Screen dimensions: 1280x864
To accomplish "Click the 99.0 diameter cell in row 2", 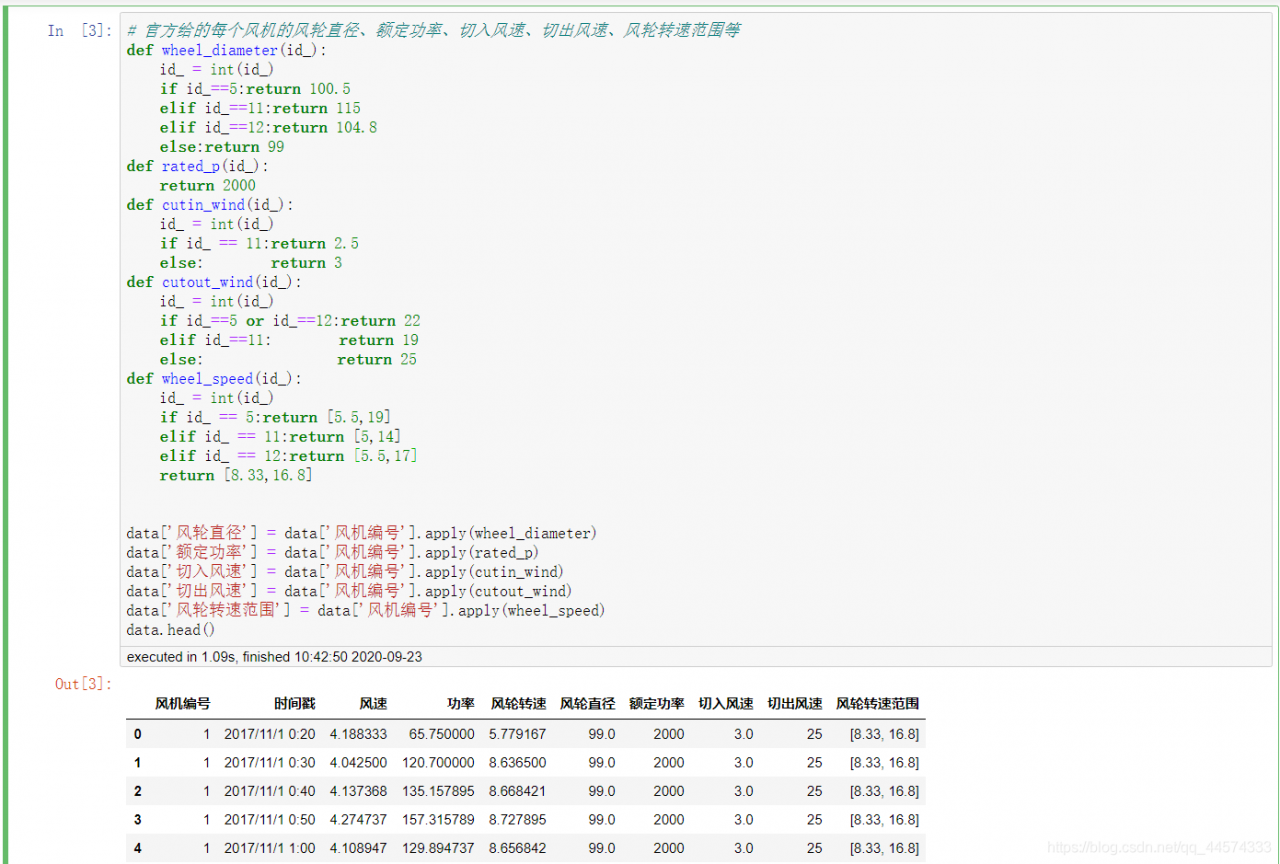I will 602,791.
